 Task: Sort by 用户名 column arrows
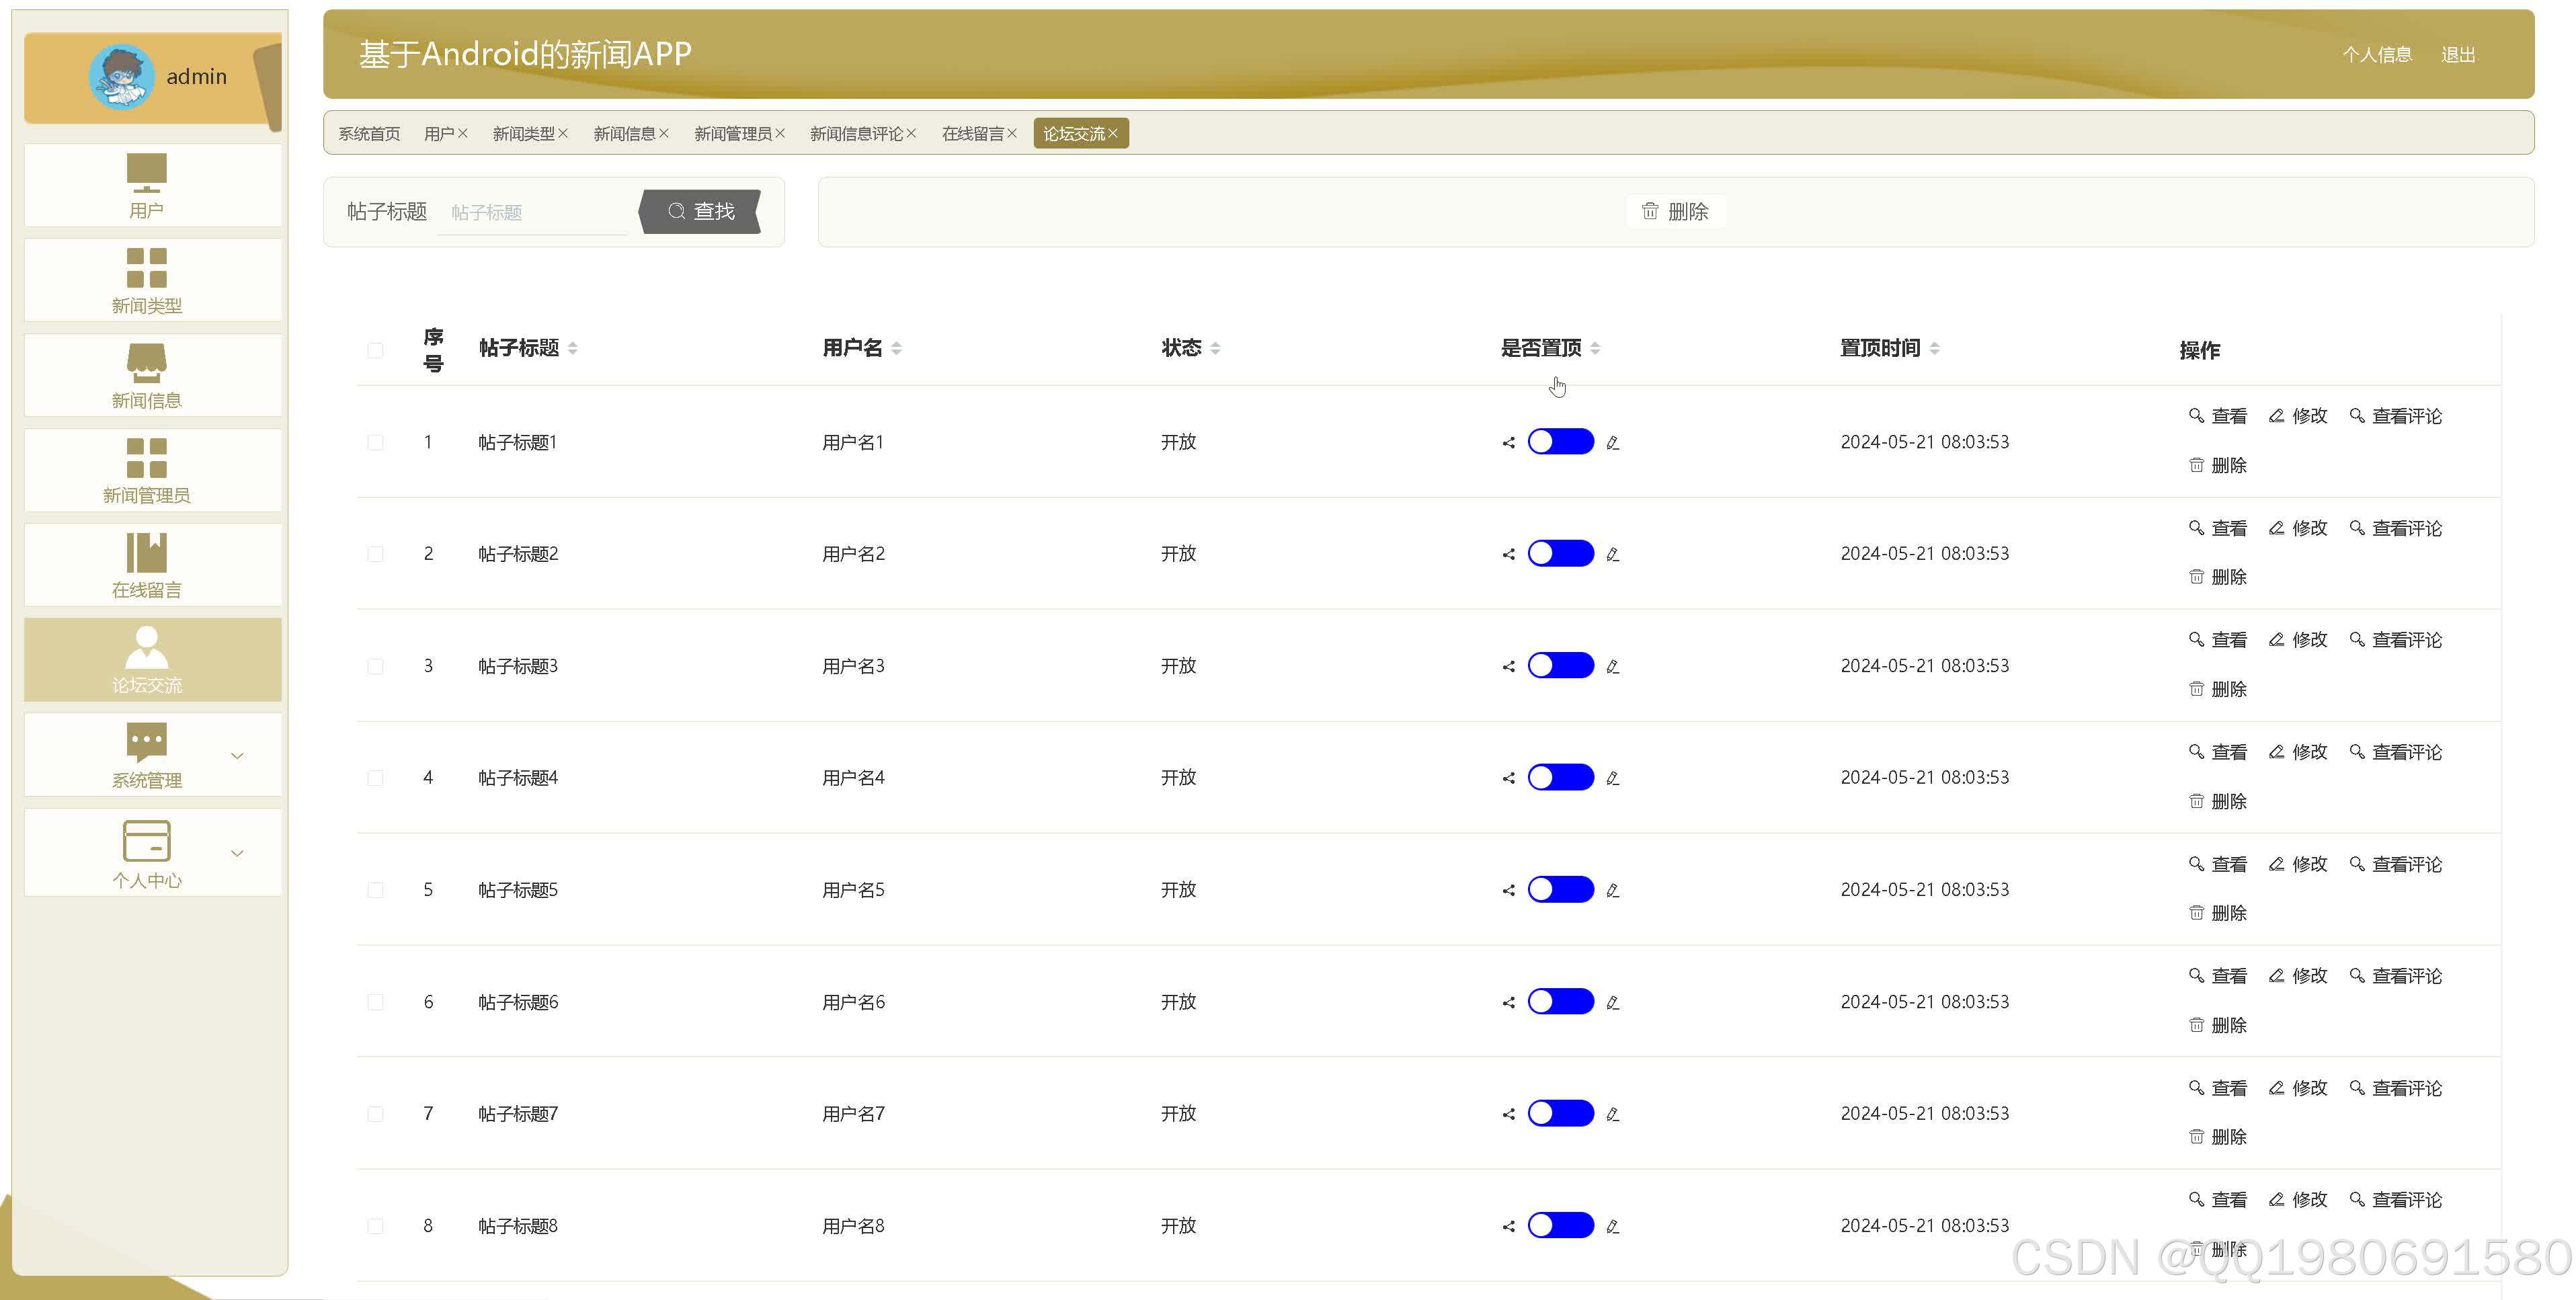coord(897,348)
